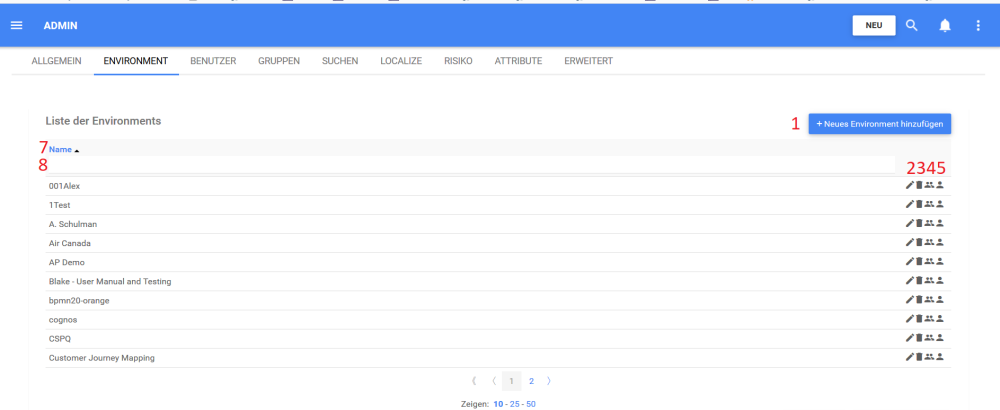Click the search magnifier icon
The width and height of the screenshot is (1000, 410).
click(x=912, y=26)
